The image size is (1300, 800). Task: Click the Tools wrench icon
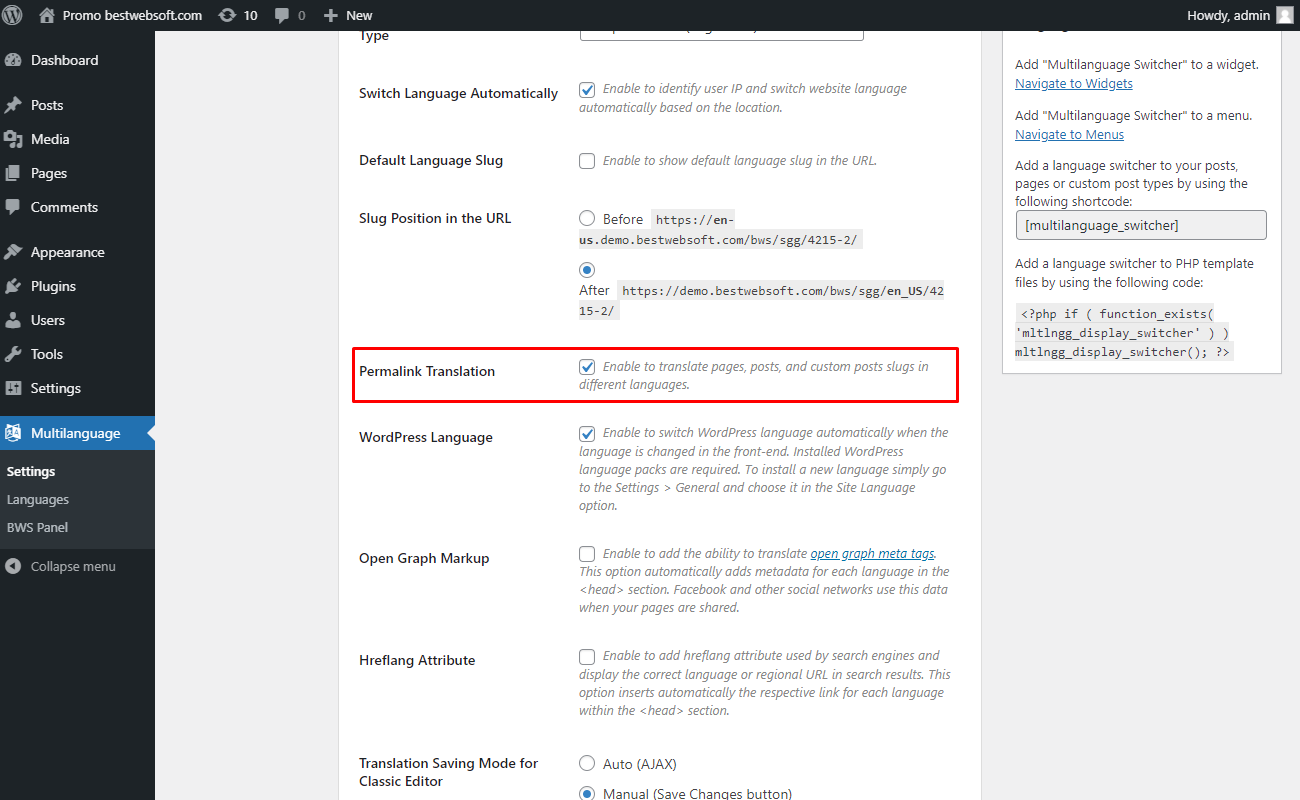pos(13,354)
